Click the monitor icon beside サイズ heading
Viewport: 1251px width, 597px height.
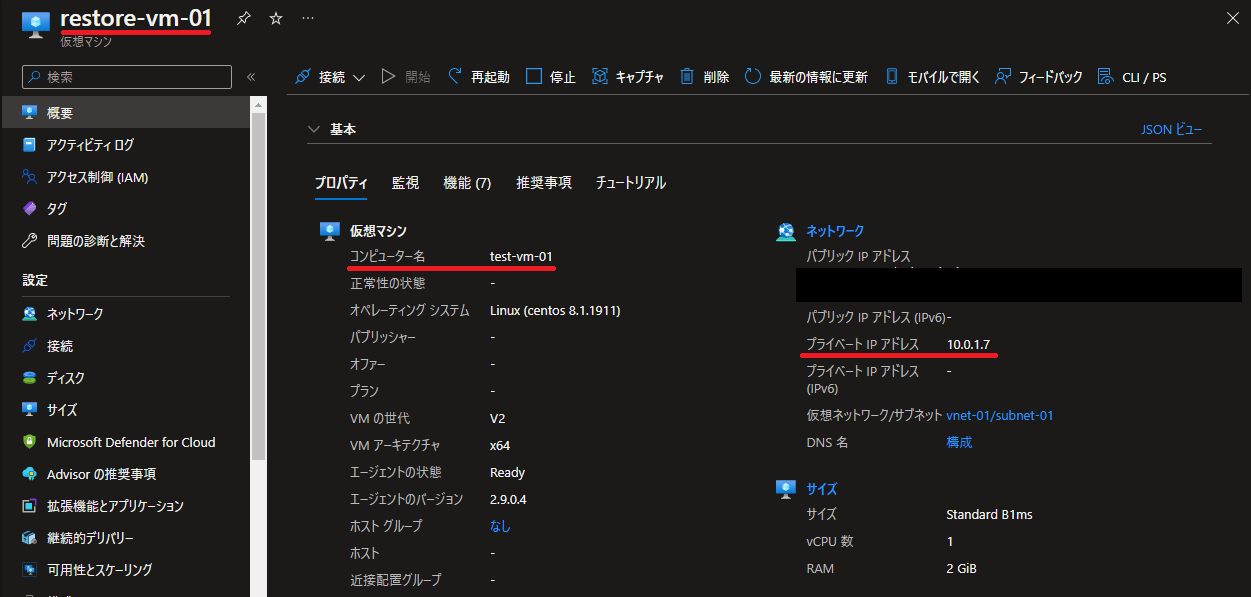click(x=786, y=489)
